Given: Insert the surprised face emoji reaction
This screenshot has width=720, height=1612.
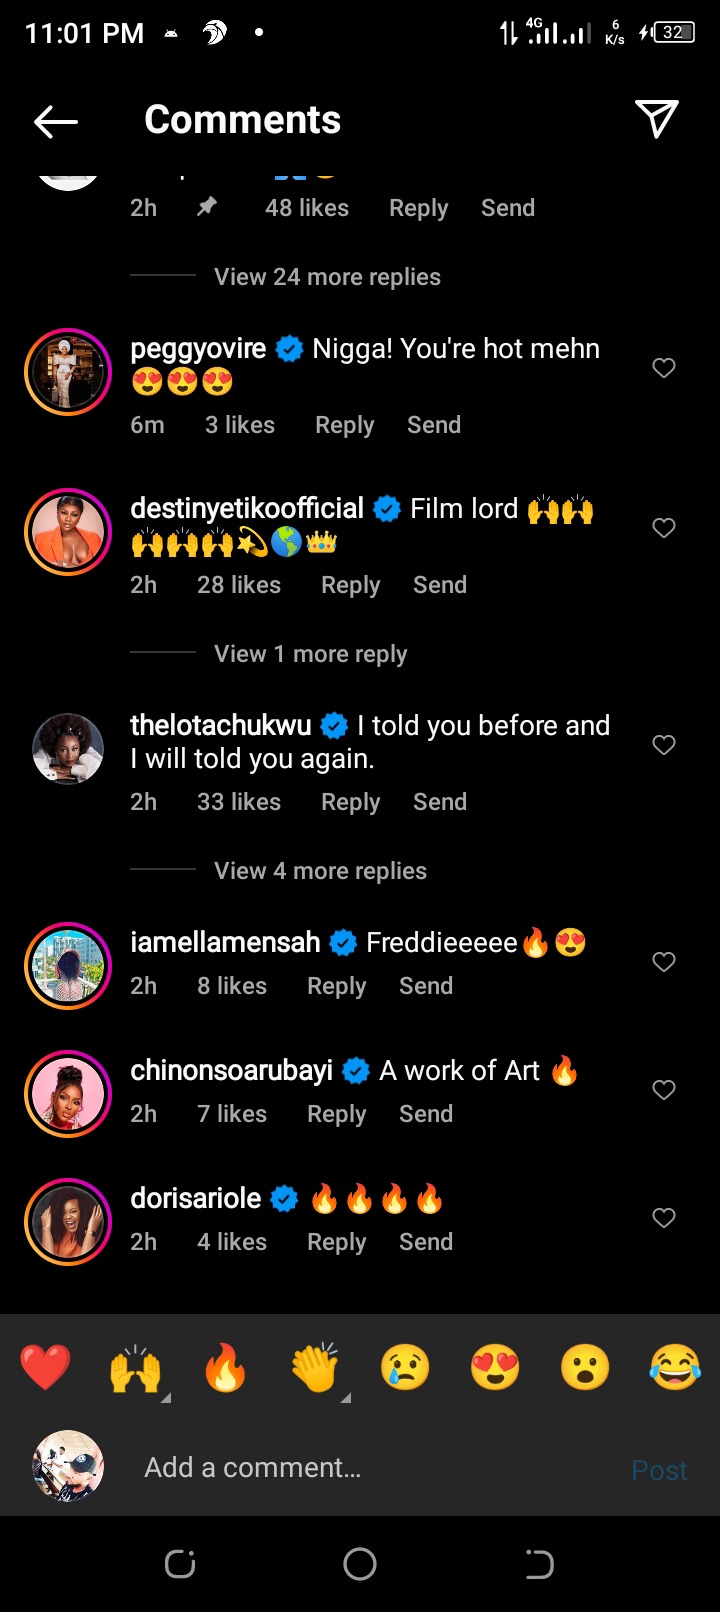Looking at the screenshot, I should point(585,1367).
